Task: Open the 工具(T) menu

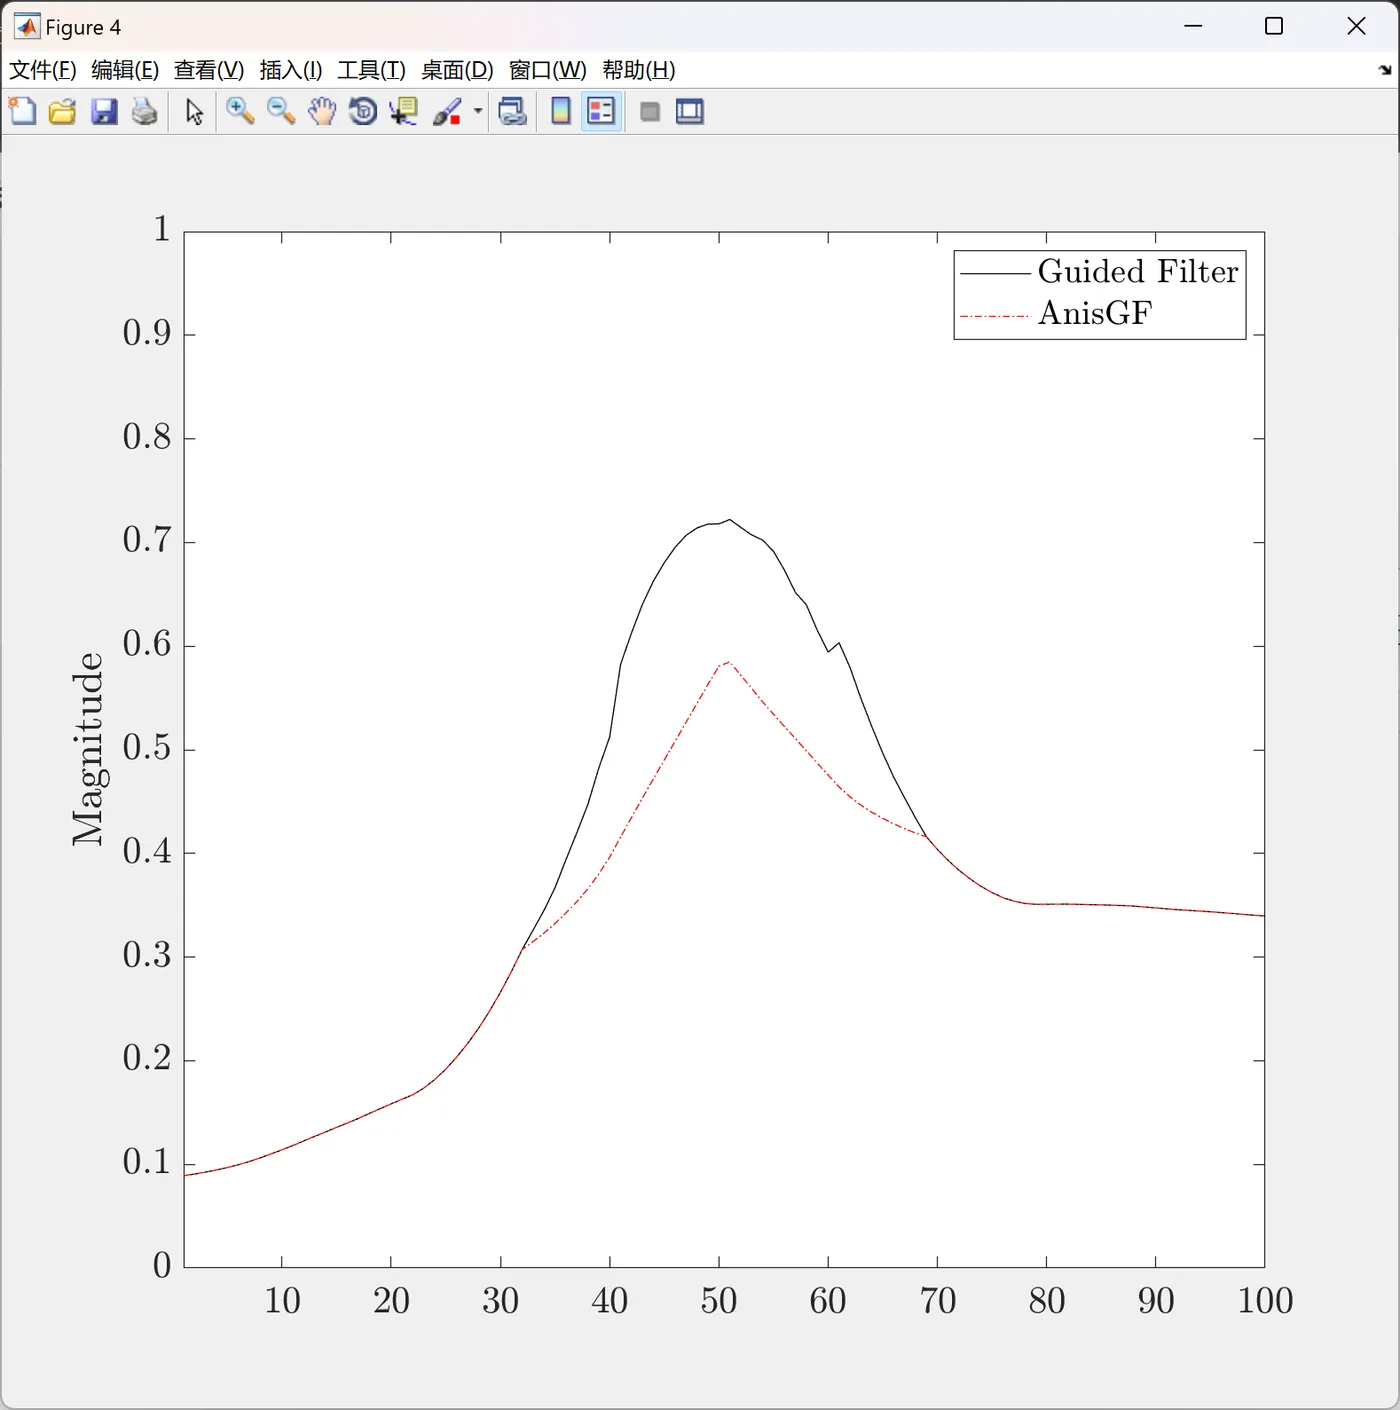Action: 372,70
